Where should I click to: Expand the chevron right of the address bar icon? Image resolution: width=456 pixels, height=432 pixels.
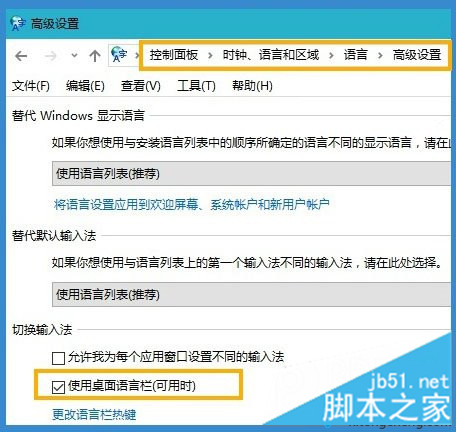[136, 55]
